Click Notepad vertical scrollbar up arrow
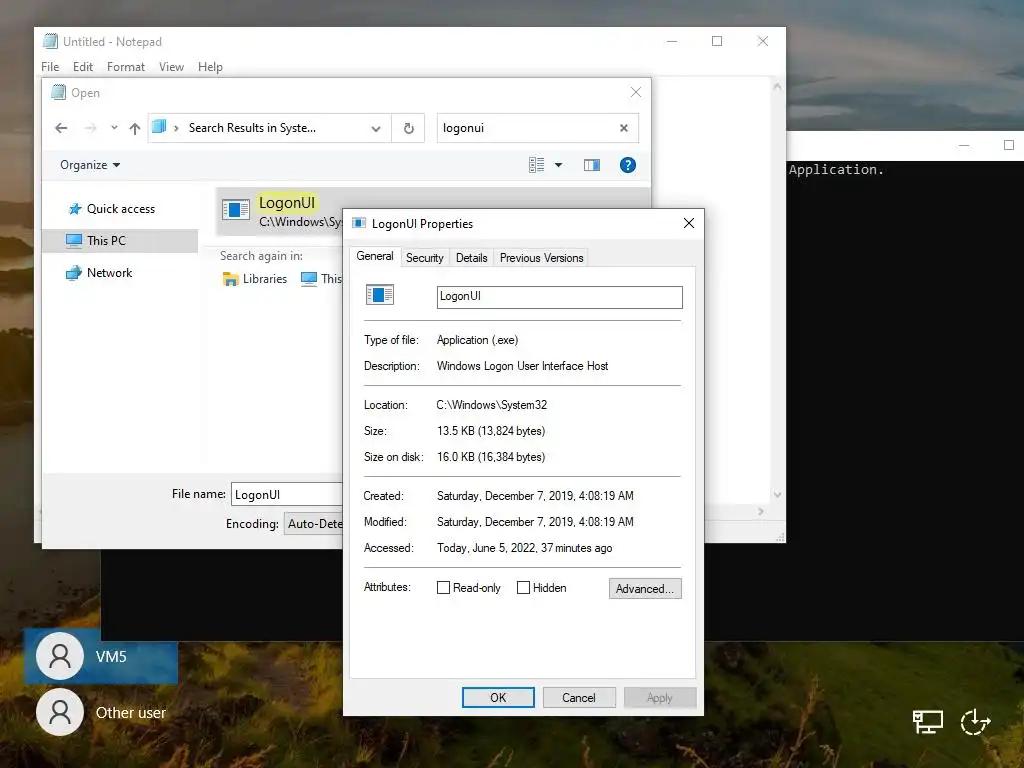This screenshot has height=768, width=1024. [x=777, y=86]
